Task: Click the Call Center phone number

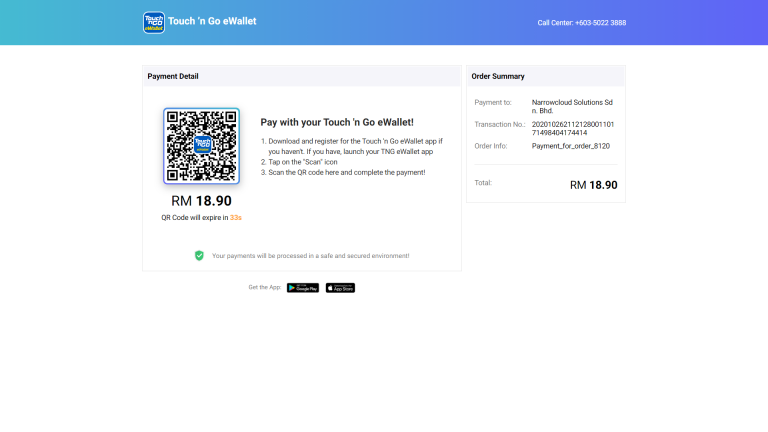Action: [581, 23]
